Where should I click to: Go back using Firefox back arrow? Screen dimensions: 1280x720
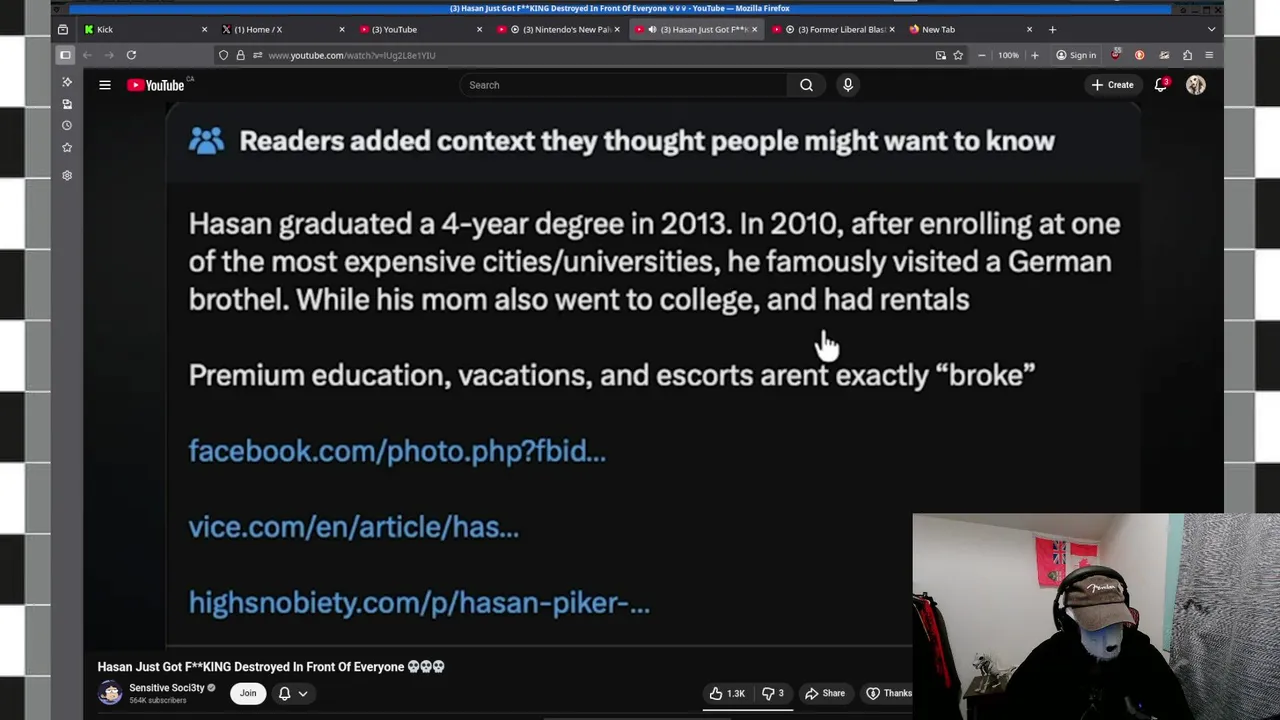point(87,55)
